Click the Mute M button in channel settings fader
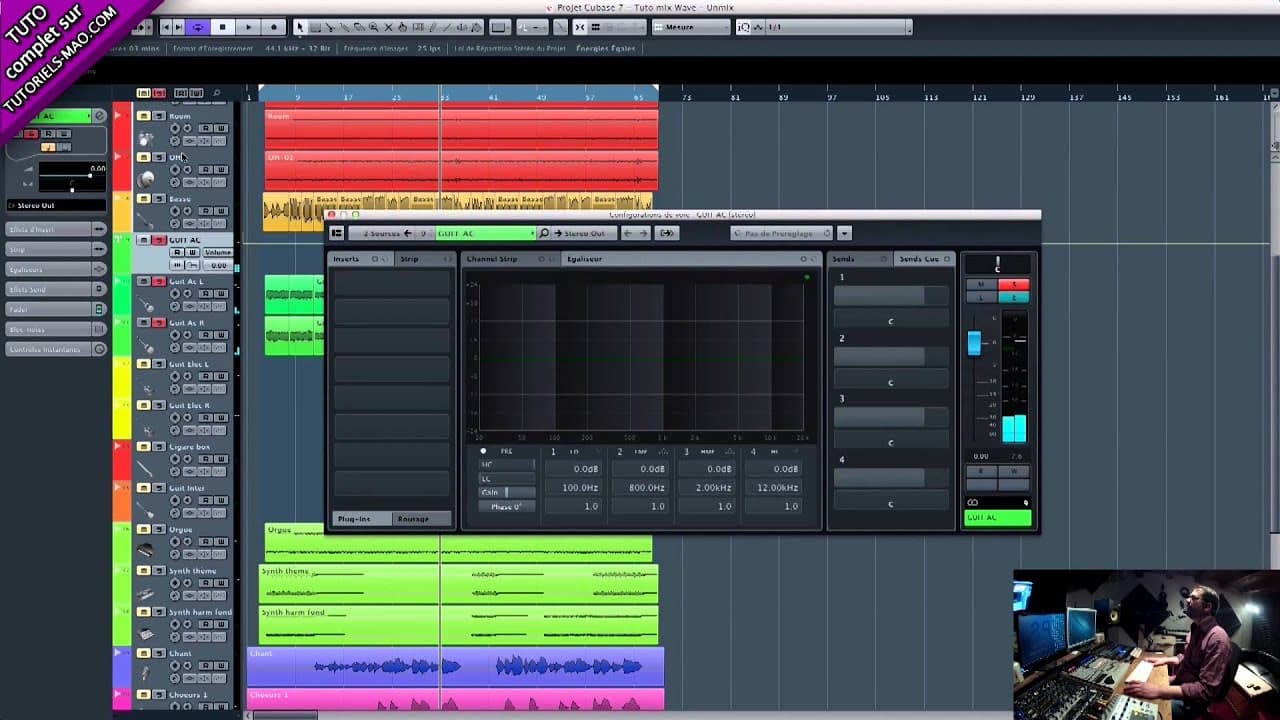Image resolution: width=1280 pixels, height=720 pixels. point(980,285)
